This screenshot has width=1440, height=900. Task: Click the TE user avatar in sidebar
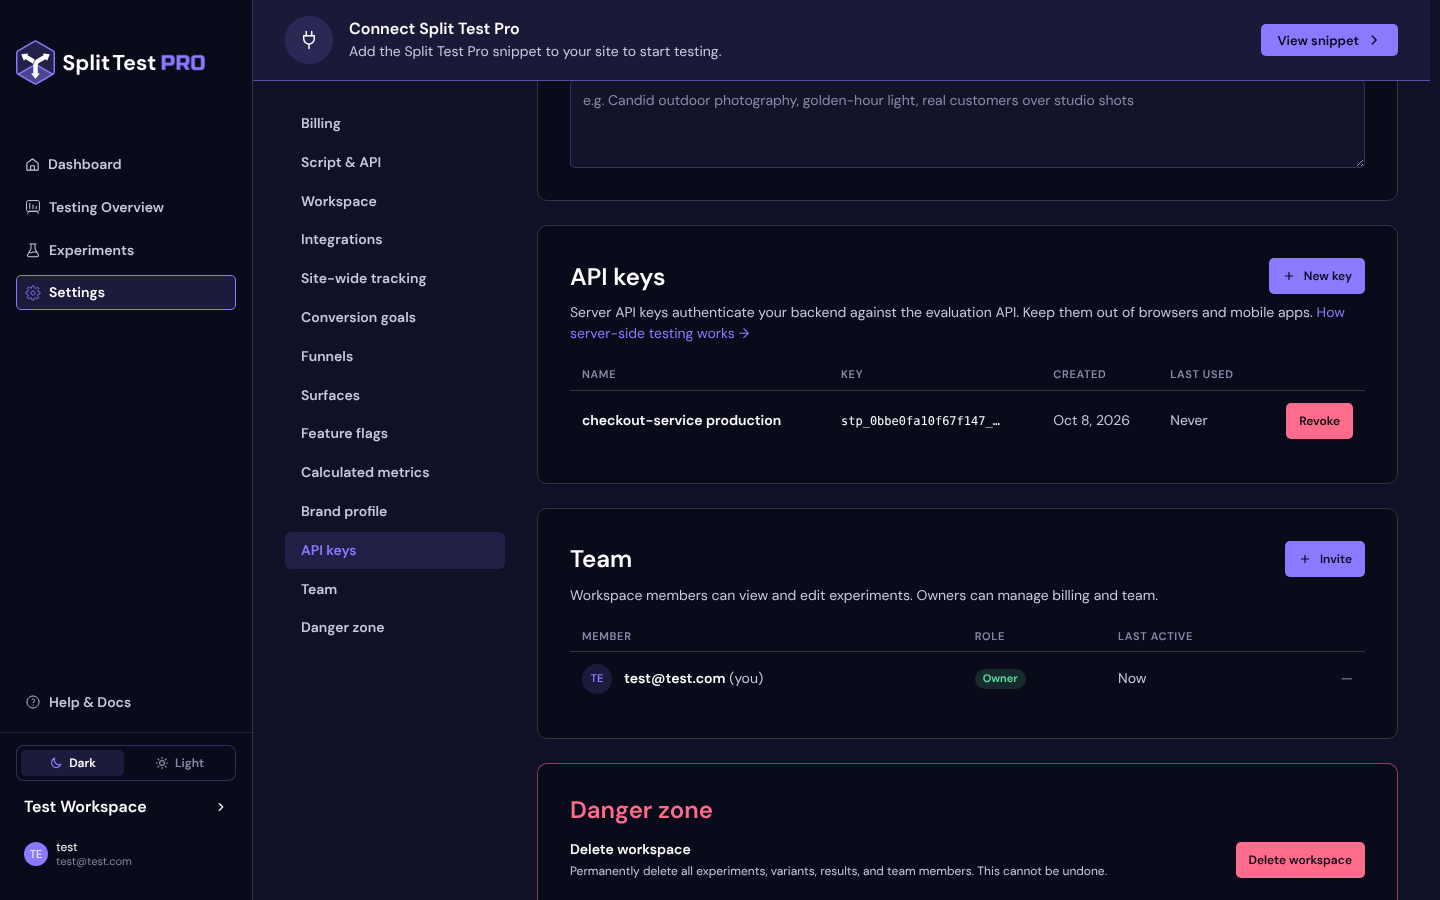click(x=36, y=854)
